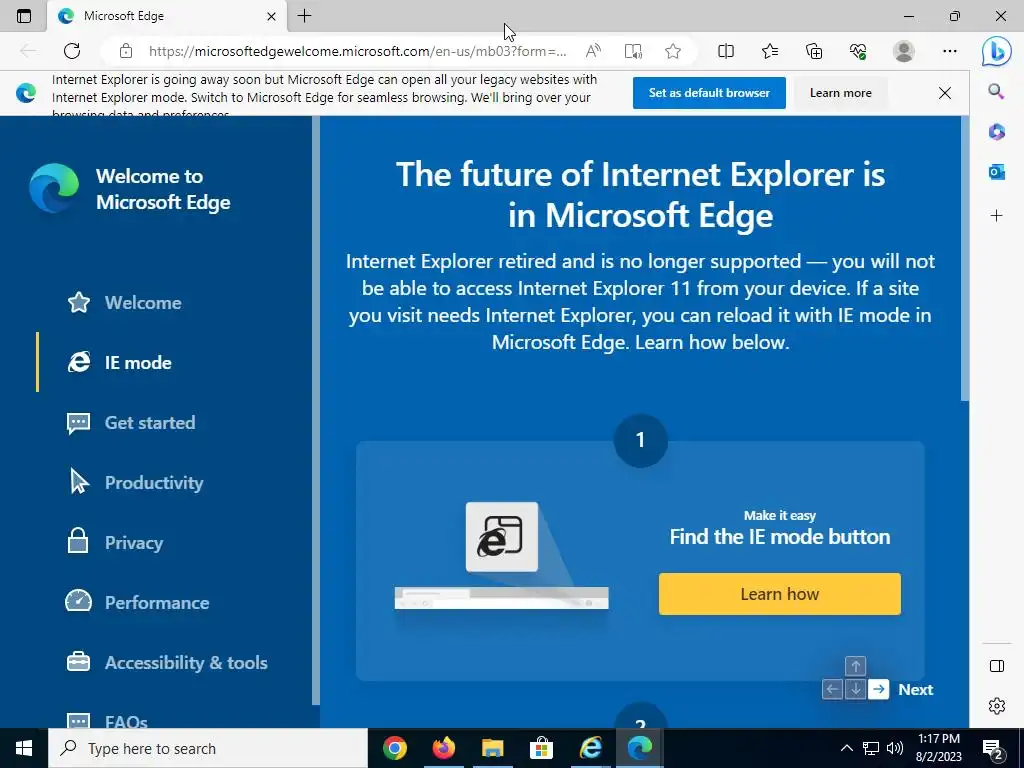Click the main page vertical scrollbar
This screenshot has width=1024, height=768.
click(x=965, y=259)
